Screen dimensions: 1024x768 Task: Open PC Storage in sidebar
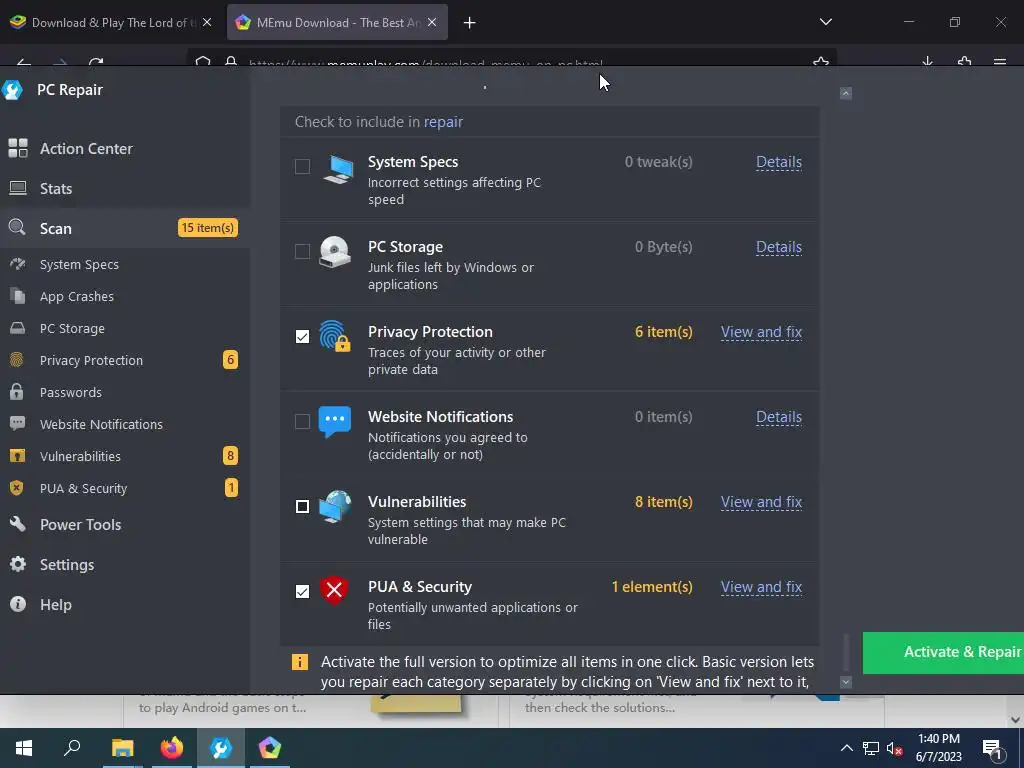click(x=72, y=328)
